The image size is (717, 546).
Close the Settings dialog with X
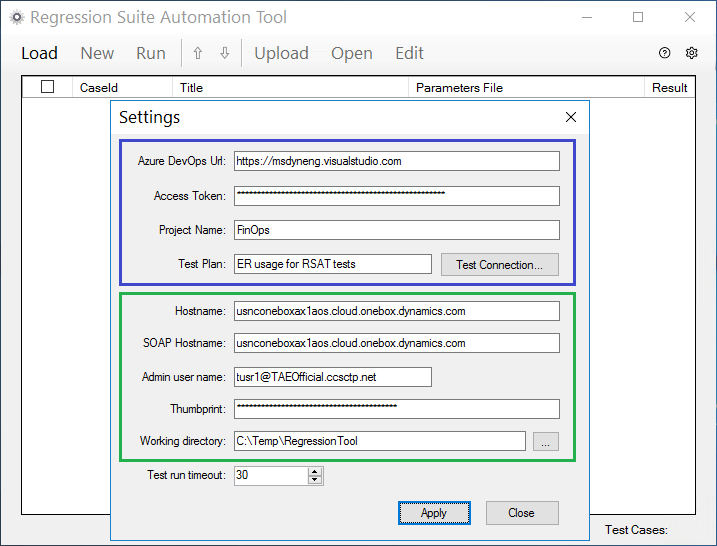571,117
